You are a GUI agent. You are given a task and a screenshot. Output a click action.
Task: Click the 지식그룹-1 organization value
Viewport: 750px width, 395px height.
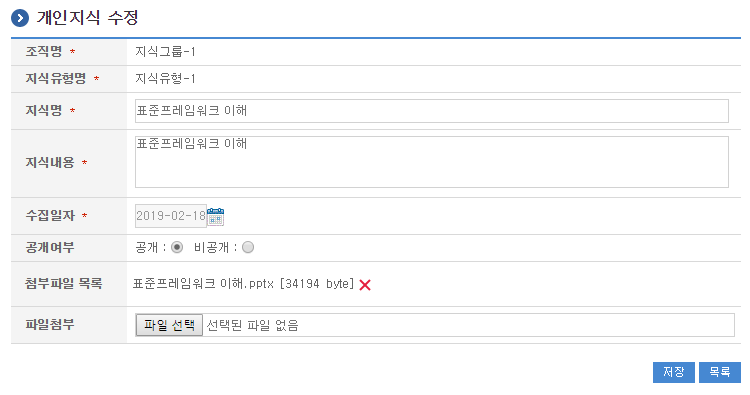165,52
